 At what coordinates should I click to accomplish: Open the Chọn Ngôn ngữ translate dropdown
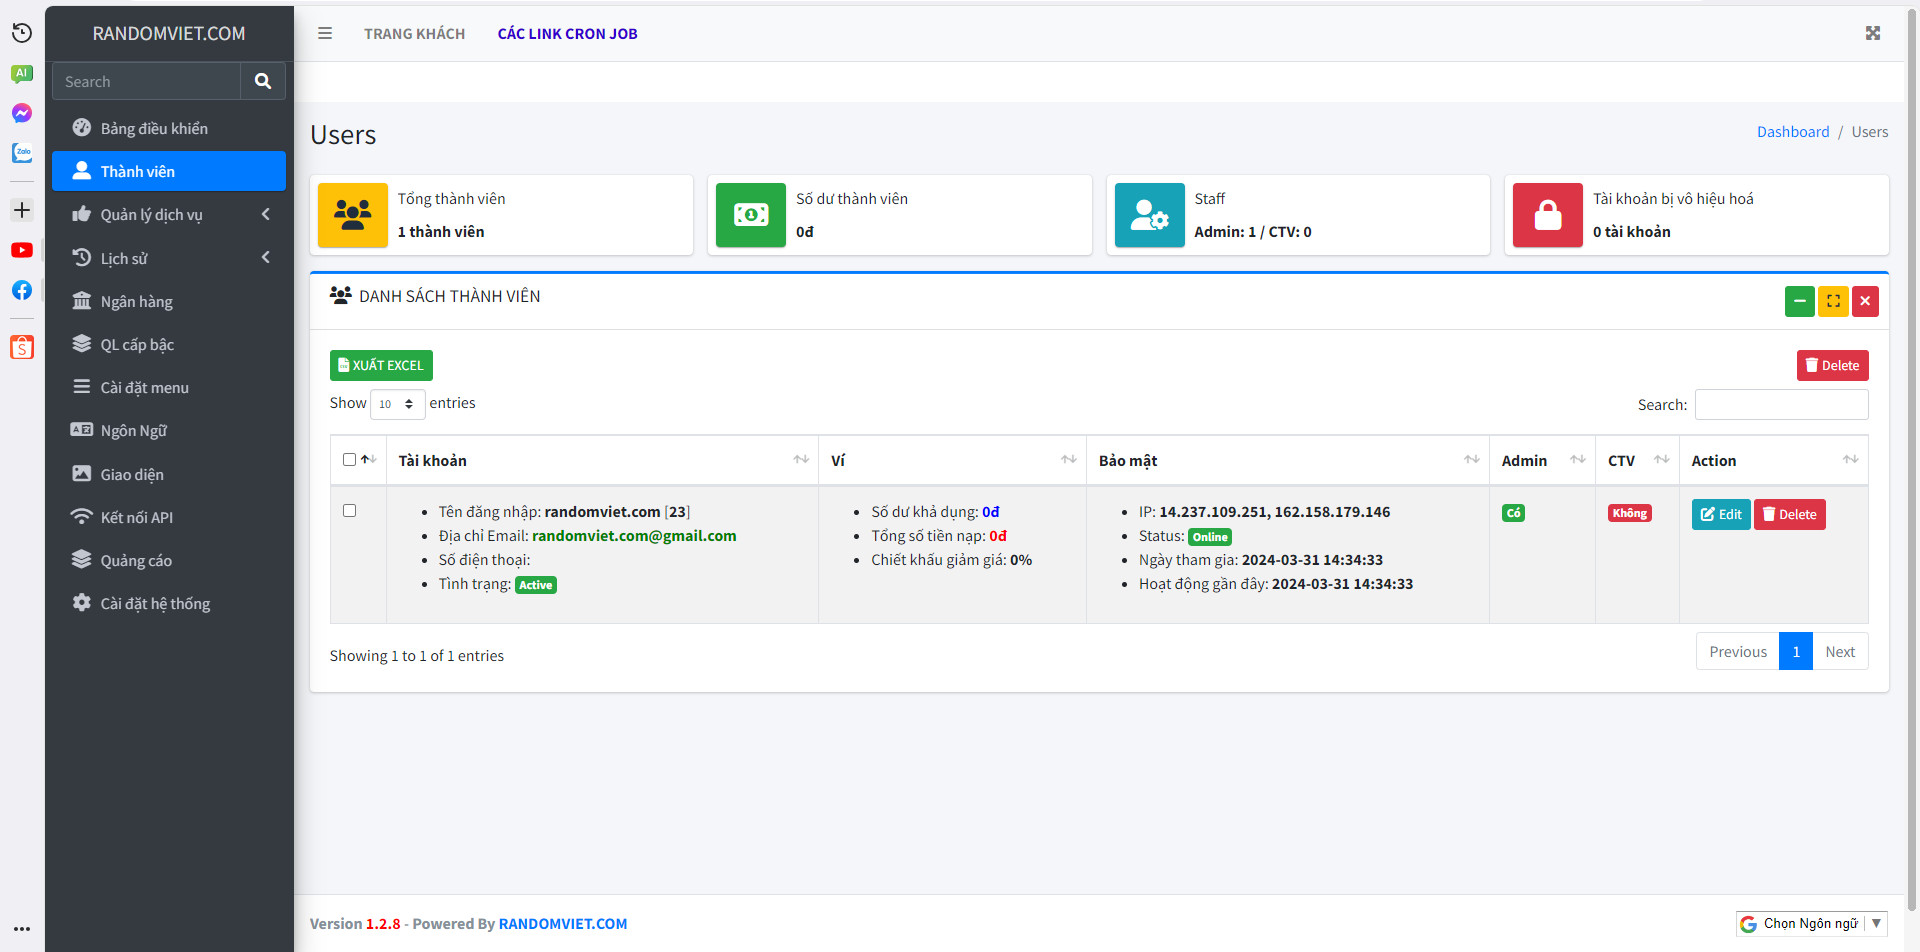click(1812, 924)
